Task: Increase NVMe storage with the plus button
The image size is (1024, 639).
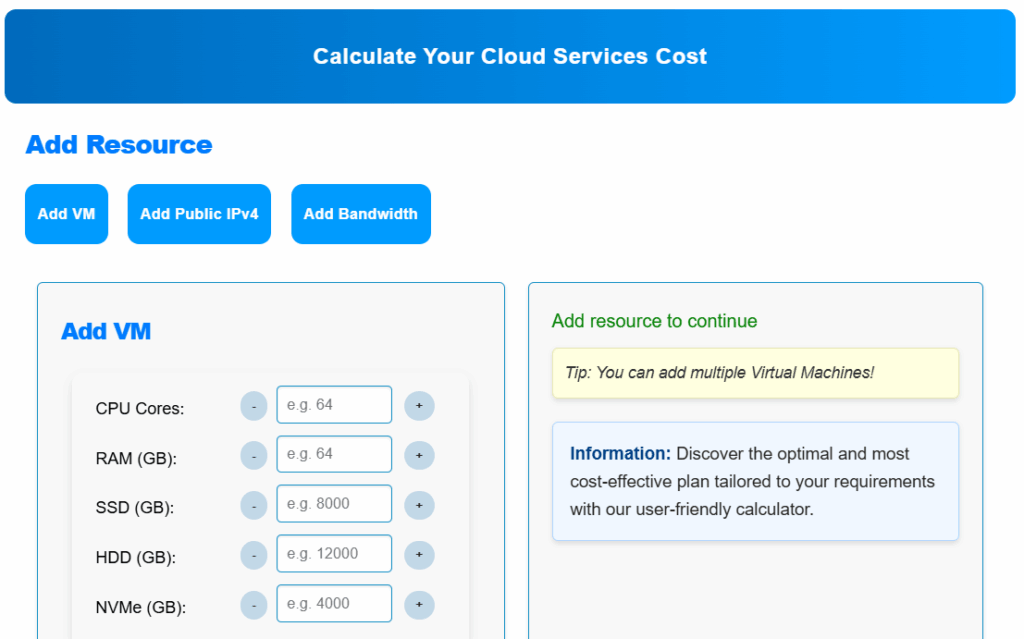Action: coord(419,604)
